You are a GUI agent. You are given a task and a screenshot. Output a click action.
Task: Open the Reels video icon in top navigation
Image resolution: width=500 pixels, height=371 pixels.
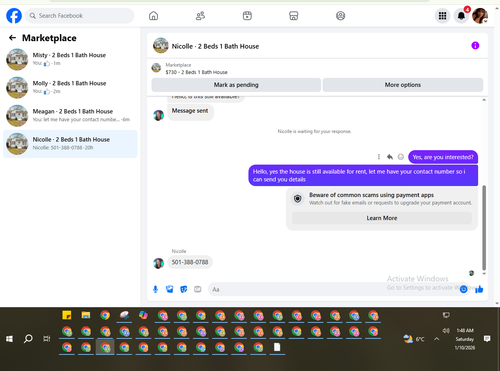click(x=247, y=16)
